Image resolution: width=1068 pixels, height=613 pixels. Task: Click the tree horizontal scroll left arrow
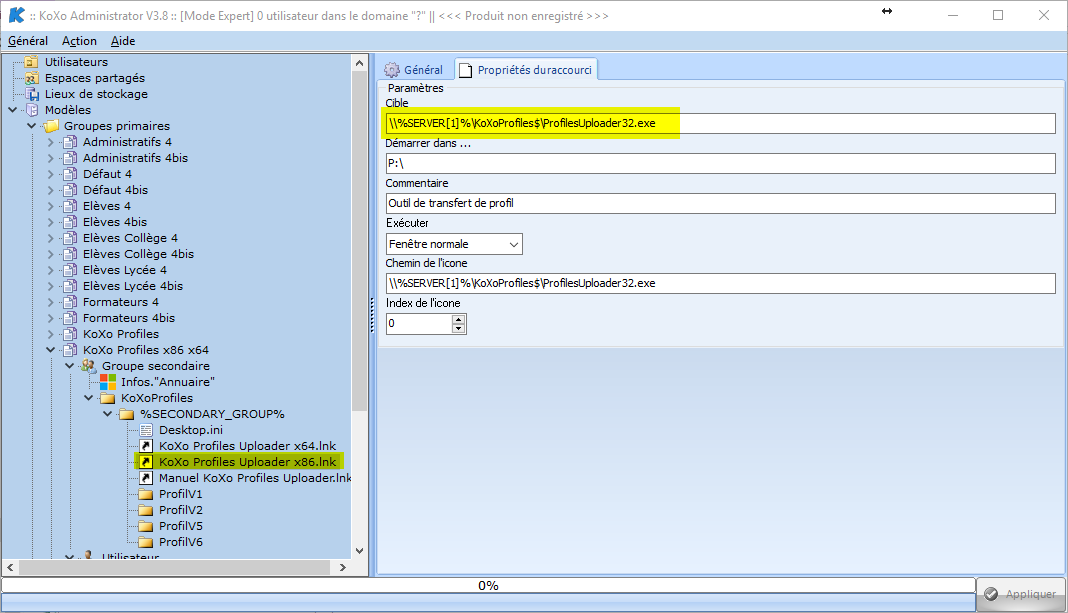[10, 567]
